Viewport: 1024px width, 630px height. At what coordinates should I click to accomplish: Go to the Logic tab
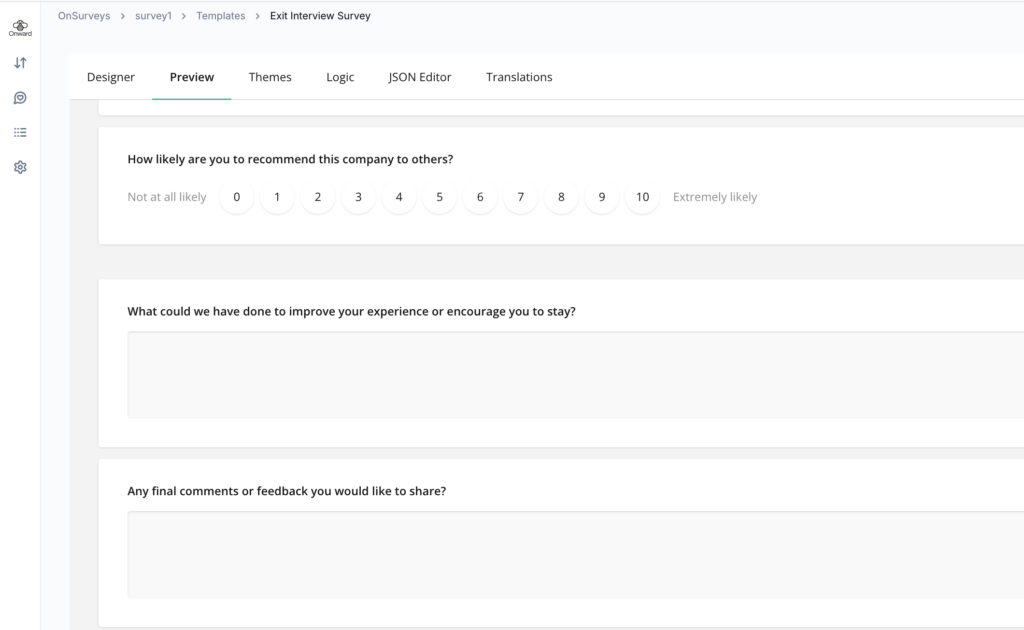tap(340, 77)
